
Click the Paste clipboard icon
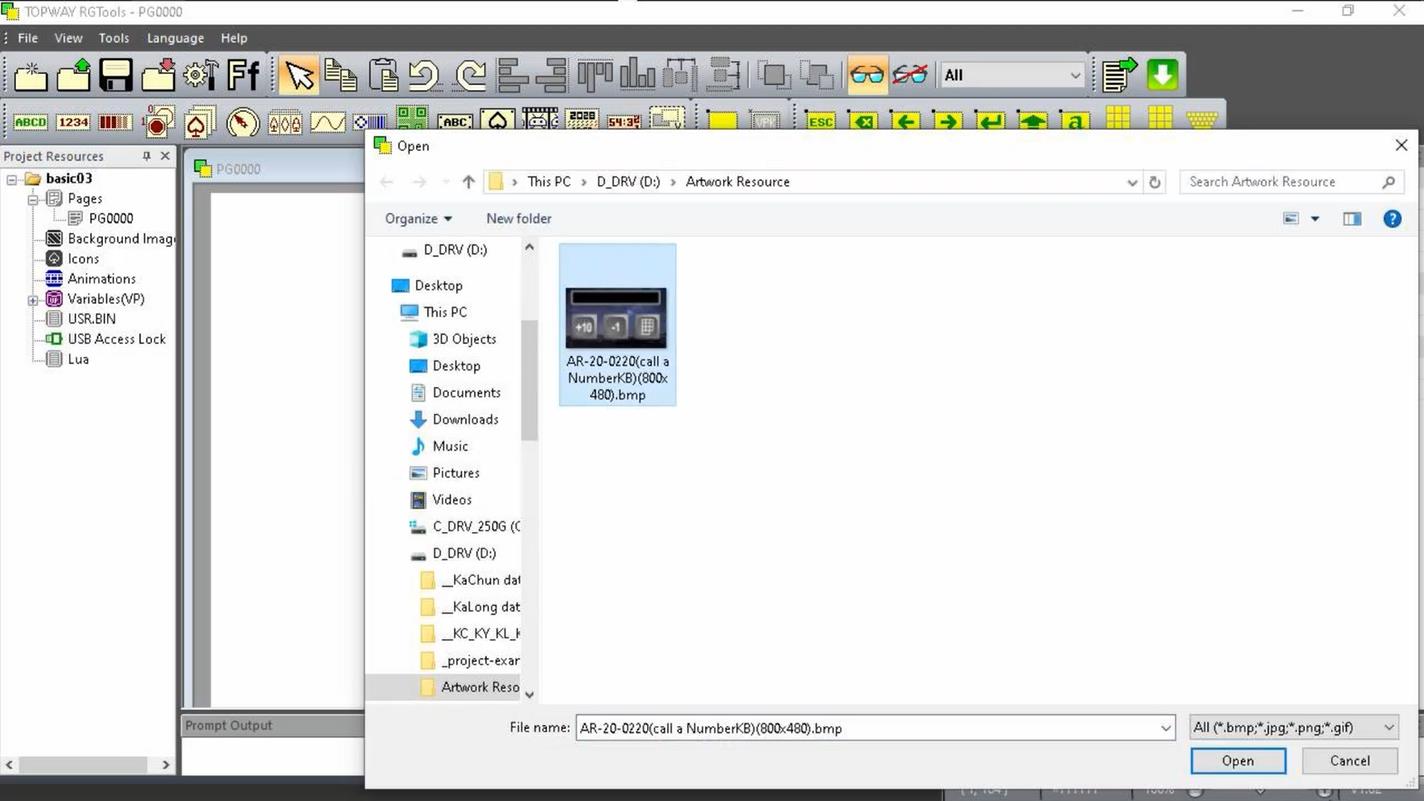384,75
